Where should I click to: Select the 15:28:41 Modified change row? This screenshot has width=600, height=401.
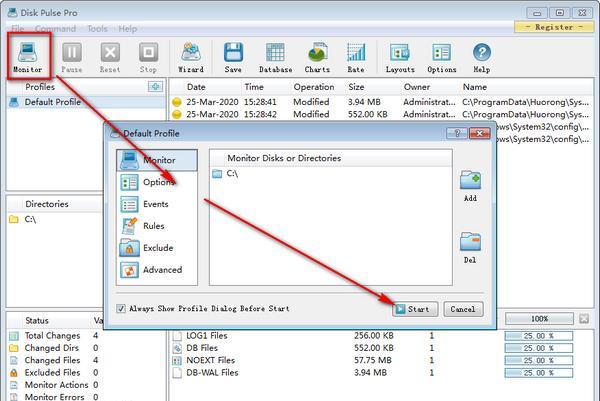pos(381,102)
